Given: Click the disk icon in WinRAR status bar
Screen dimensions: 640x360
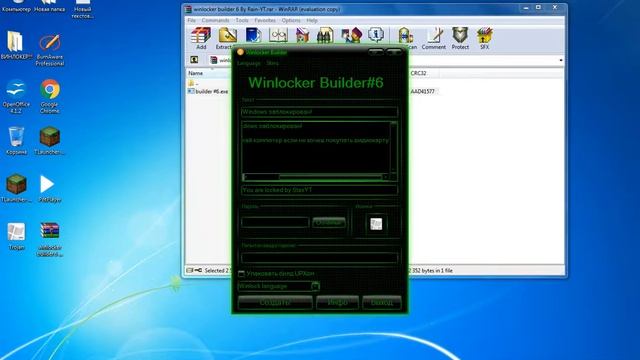Looking at the screenshot, I should coord(189,270).
